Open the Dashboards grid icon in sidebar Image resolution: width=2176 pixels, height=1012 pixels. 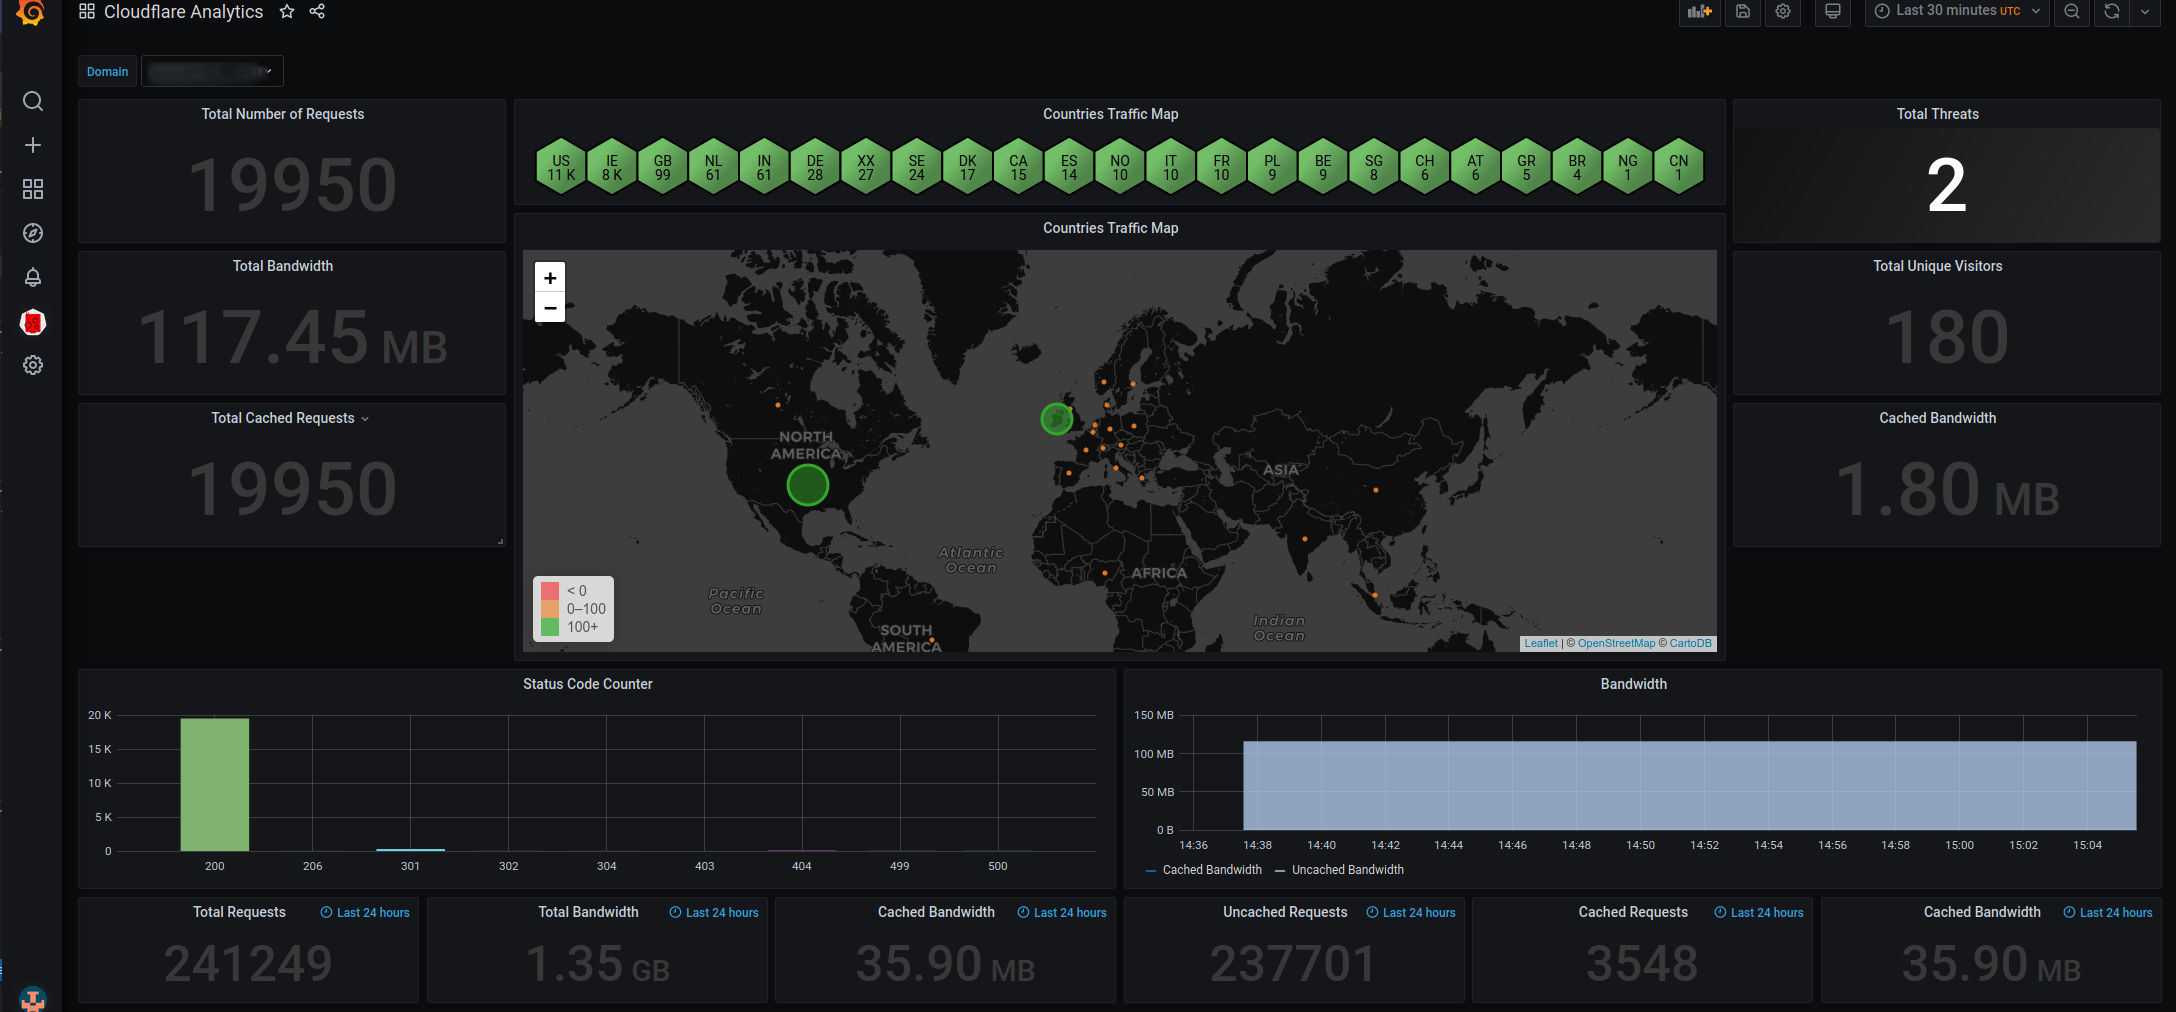(x=33, y=189)
